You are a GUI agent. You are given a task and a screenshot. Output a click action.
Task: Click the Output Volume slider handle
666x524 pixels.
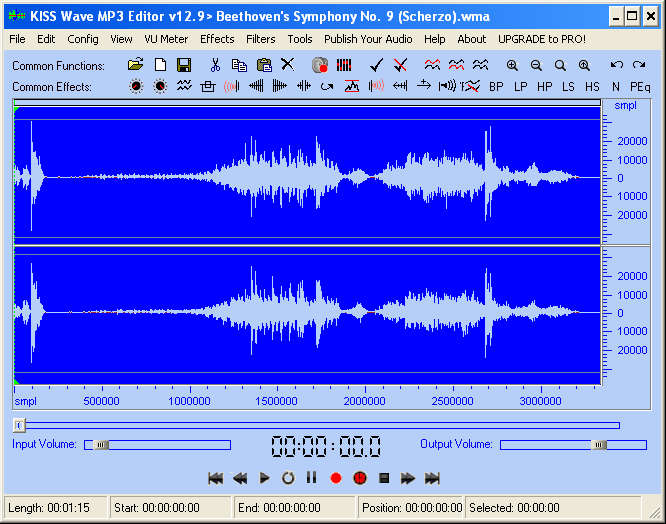point(599,445)
